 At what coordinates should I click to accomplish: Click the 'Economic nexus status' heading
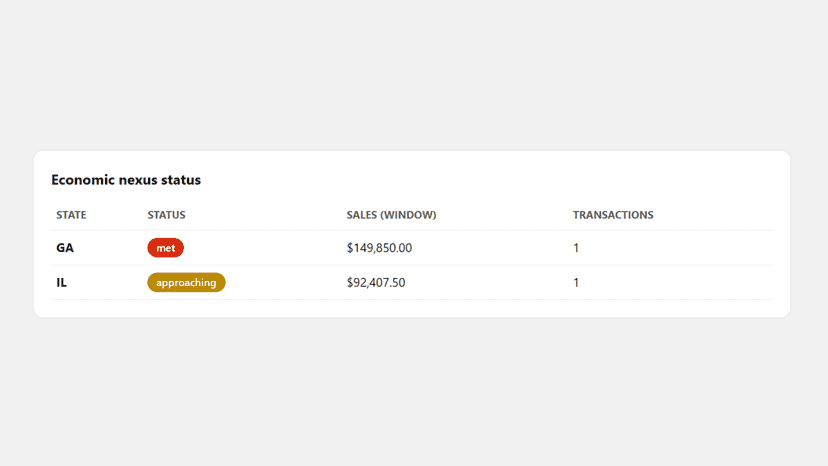point(126,180)
